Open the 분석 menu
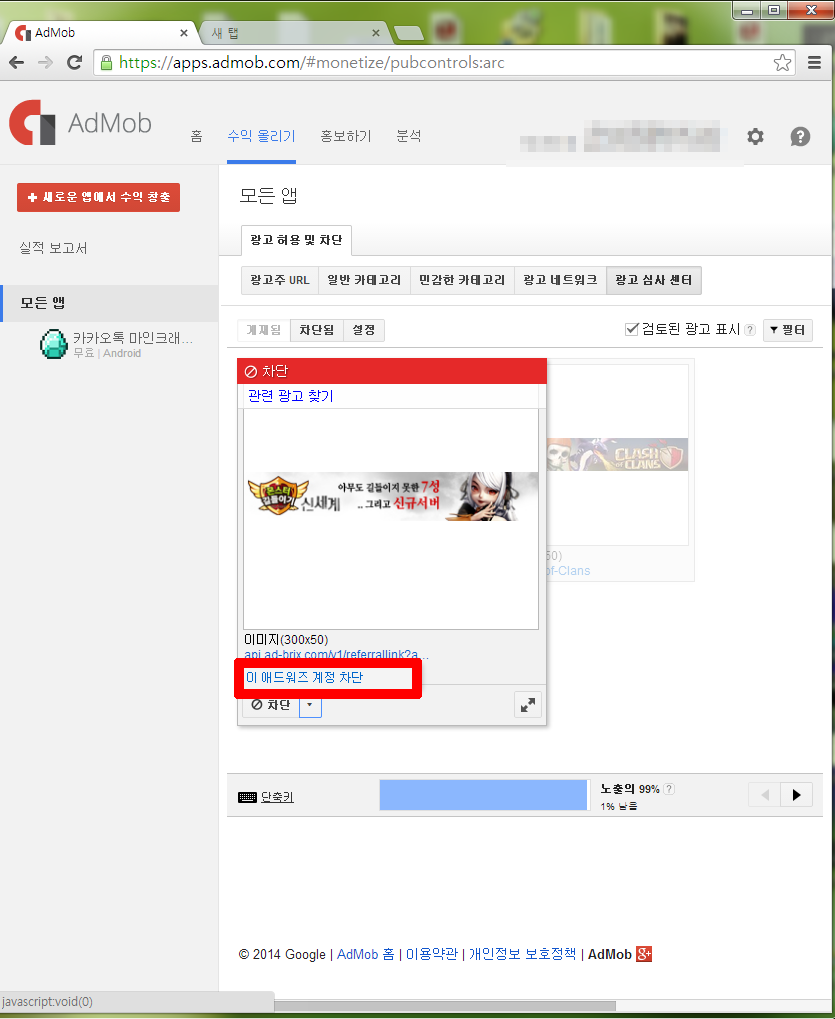The width and height of the screenshot is (835, 1019). pyautogui.click(x=409, y=136)
